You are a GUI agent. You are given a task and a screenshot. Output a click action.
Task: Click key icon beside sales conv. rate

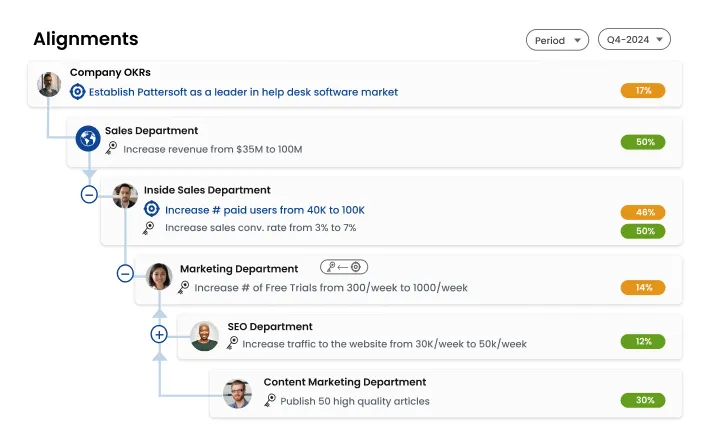coord(149,228)
